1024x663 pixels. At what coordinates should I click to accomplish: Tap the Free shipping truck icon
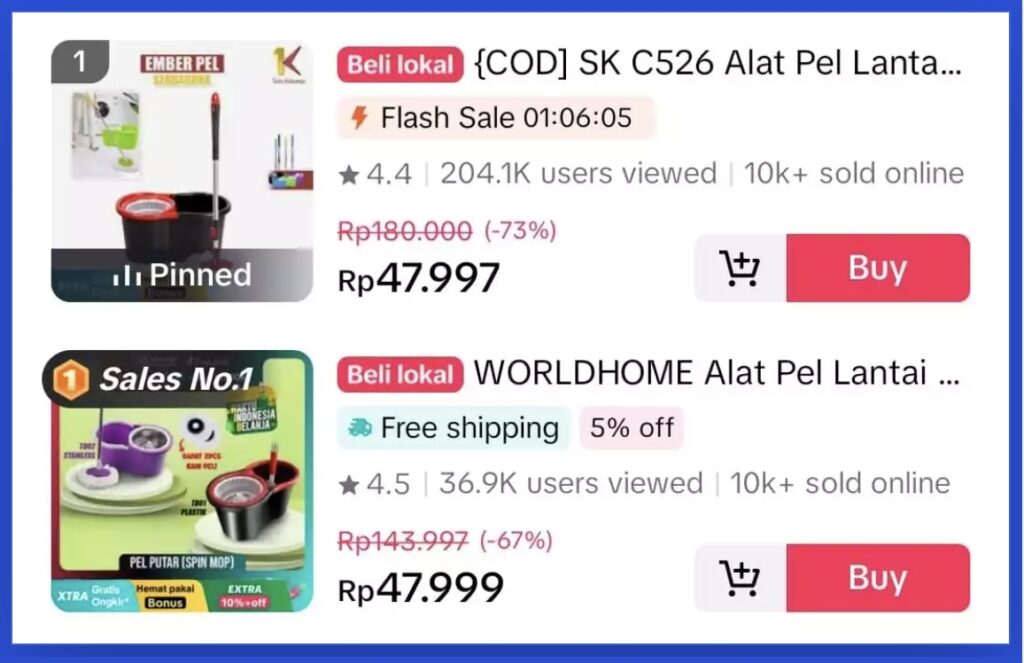pos(360,428)
